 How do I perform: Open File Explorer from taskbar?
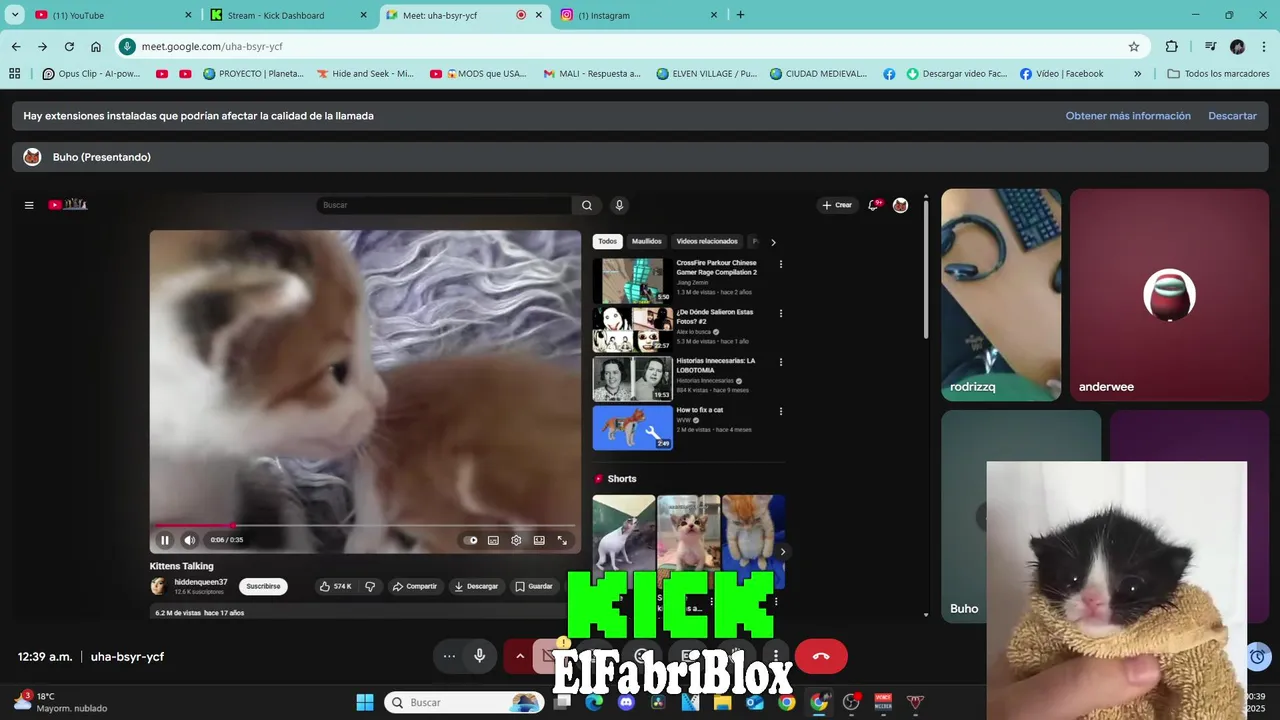(x=722, y=702)
